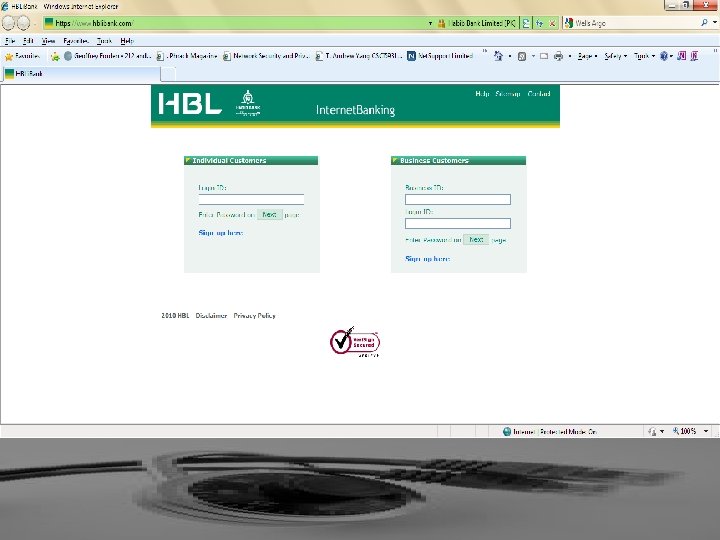
Task: Click the first OneNote toolbar icon
Action: (x=682, y=56)
